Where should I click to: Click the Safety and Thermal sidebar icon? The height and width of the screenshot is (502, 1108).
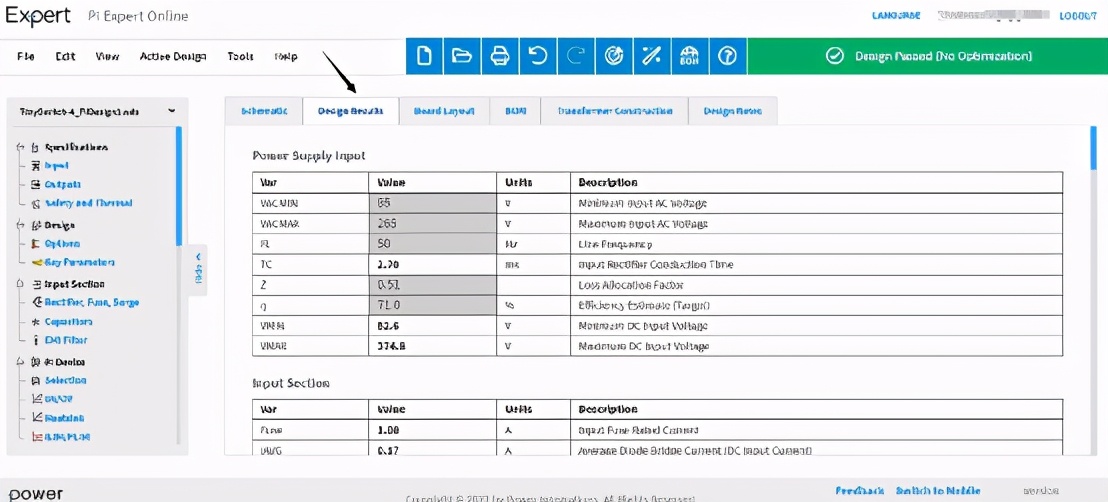coord(36,203)
